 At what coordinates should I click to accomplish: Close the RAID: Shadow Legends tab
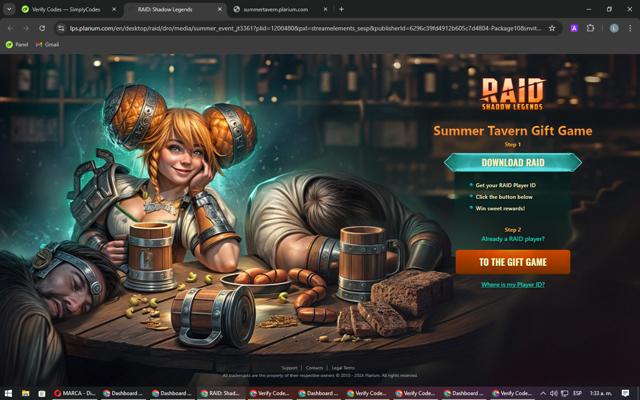220,9
